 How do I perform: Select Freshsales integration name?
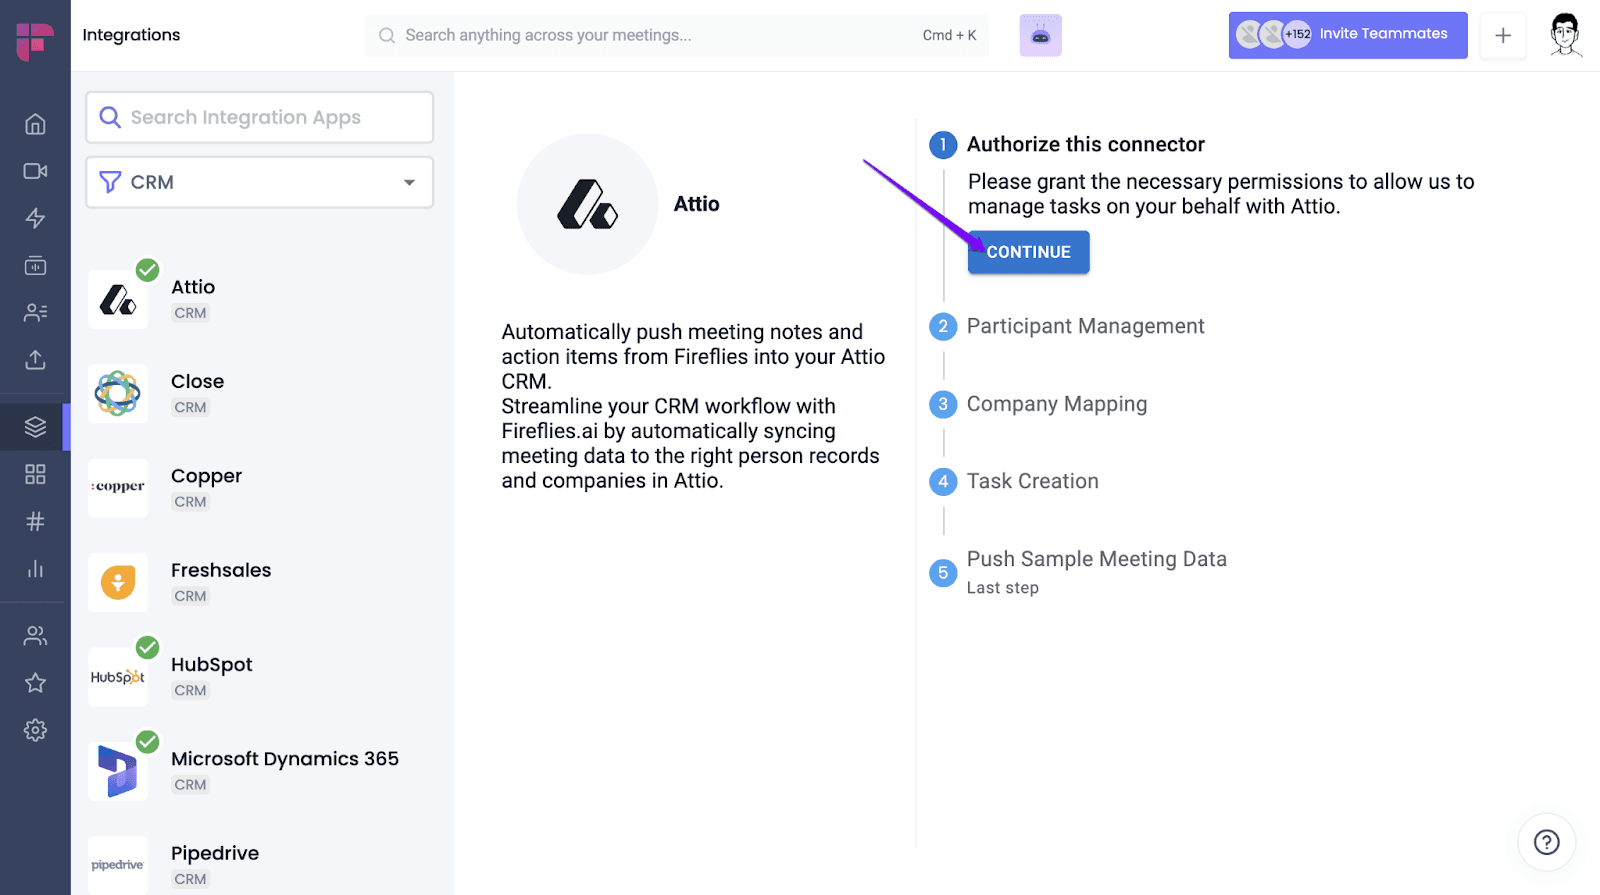[221, 570]
